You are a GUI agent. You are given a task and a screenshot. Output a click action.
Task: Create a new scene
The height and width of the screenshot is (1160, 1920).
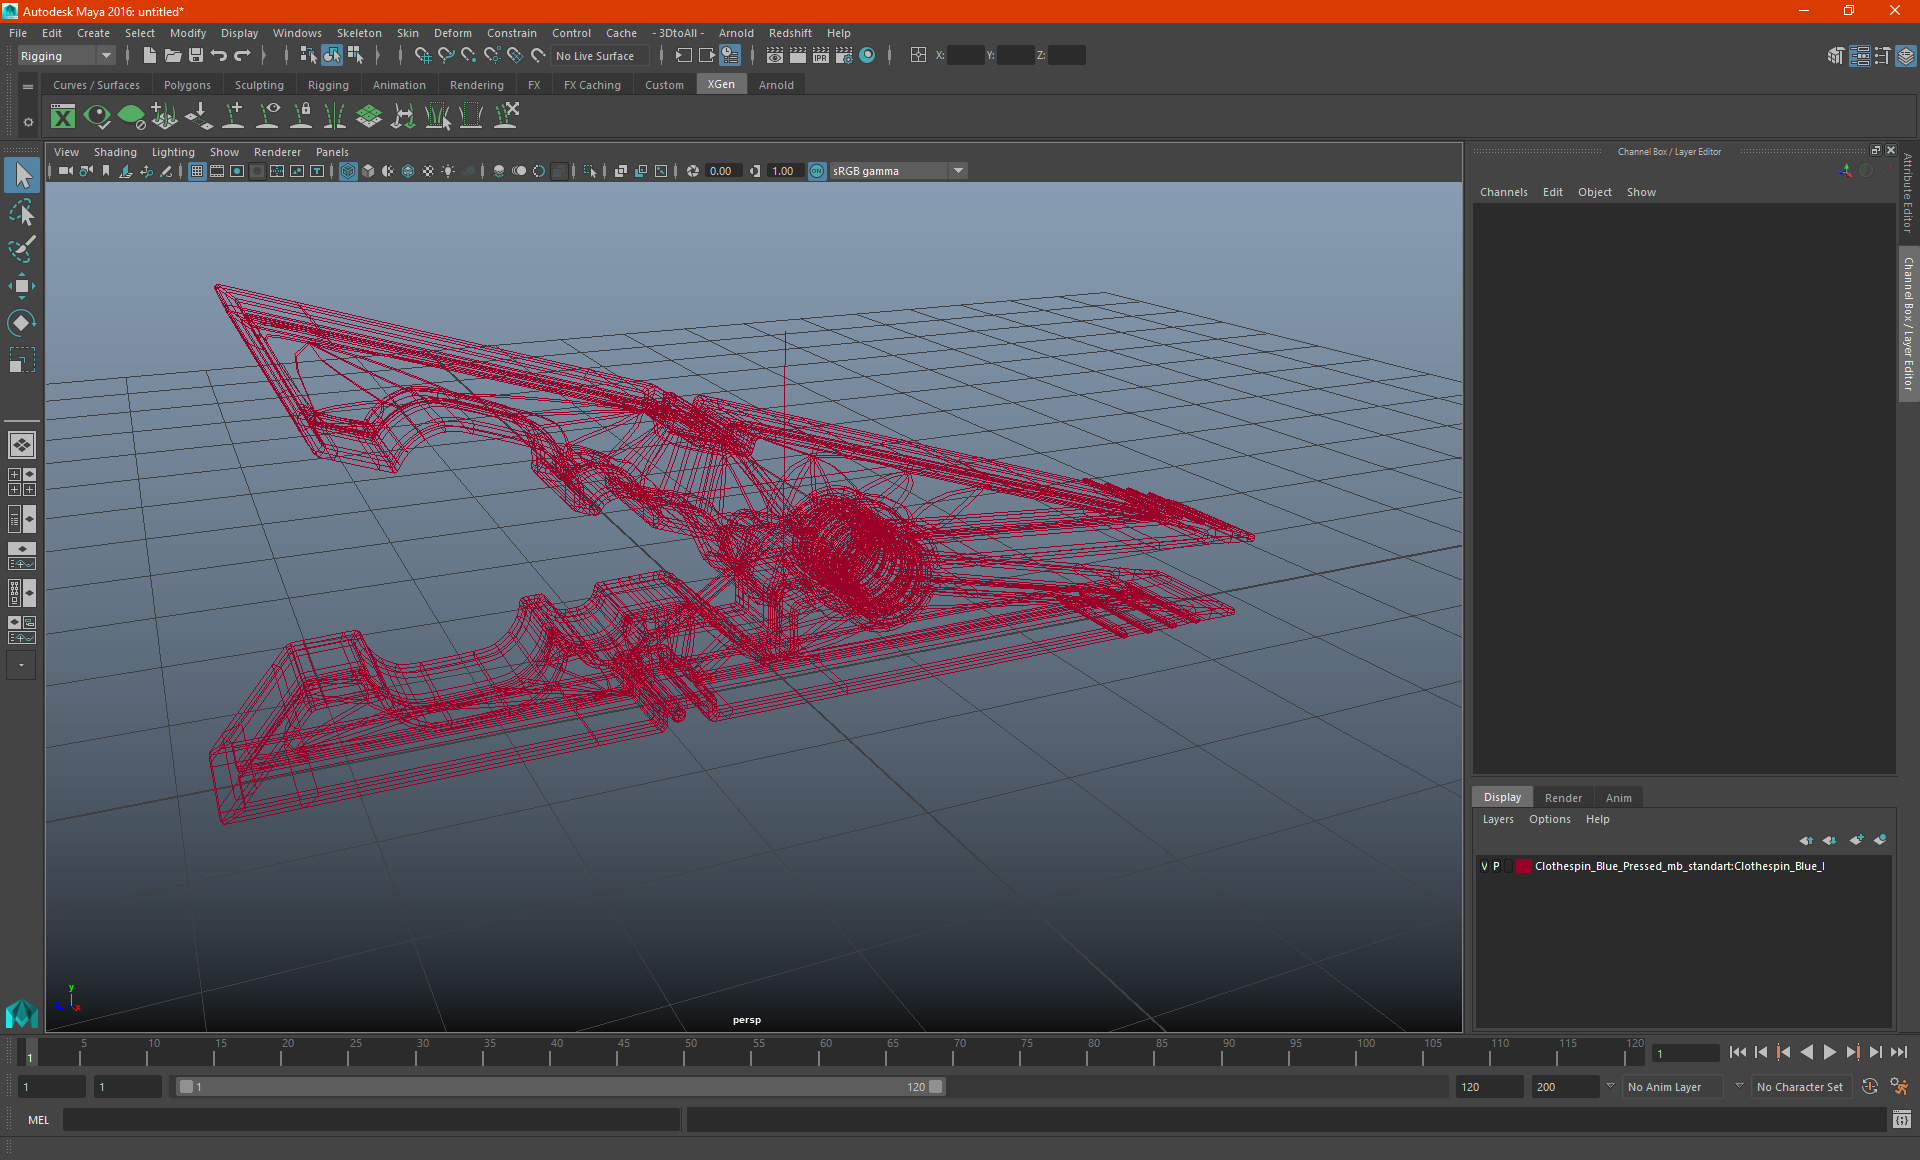[x=149, y=56]
